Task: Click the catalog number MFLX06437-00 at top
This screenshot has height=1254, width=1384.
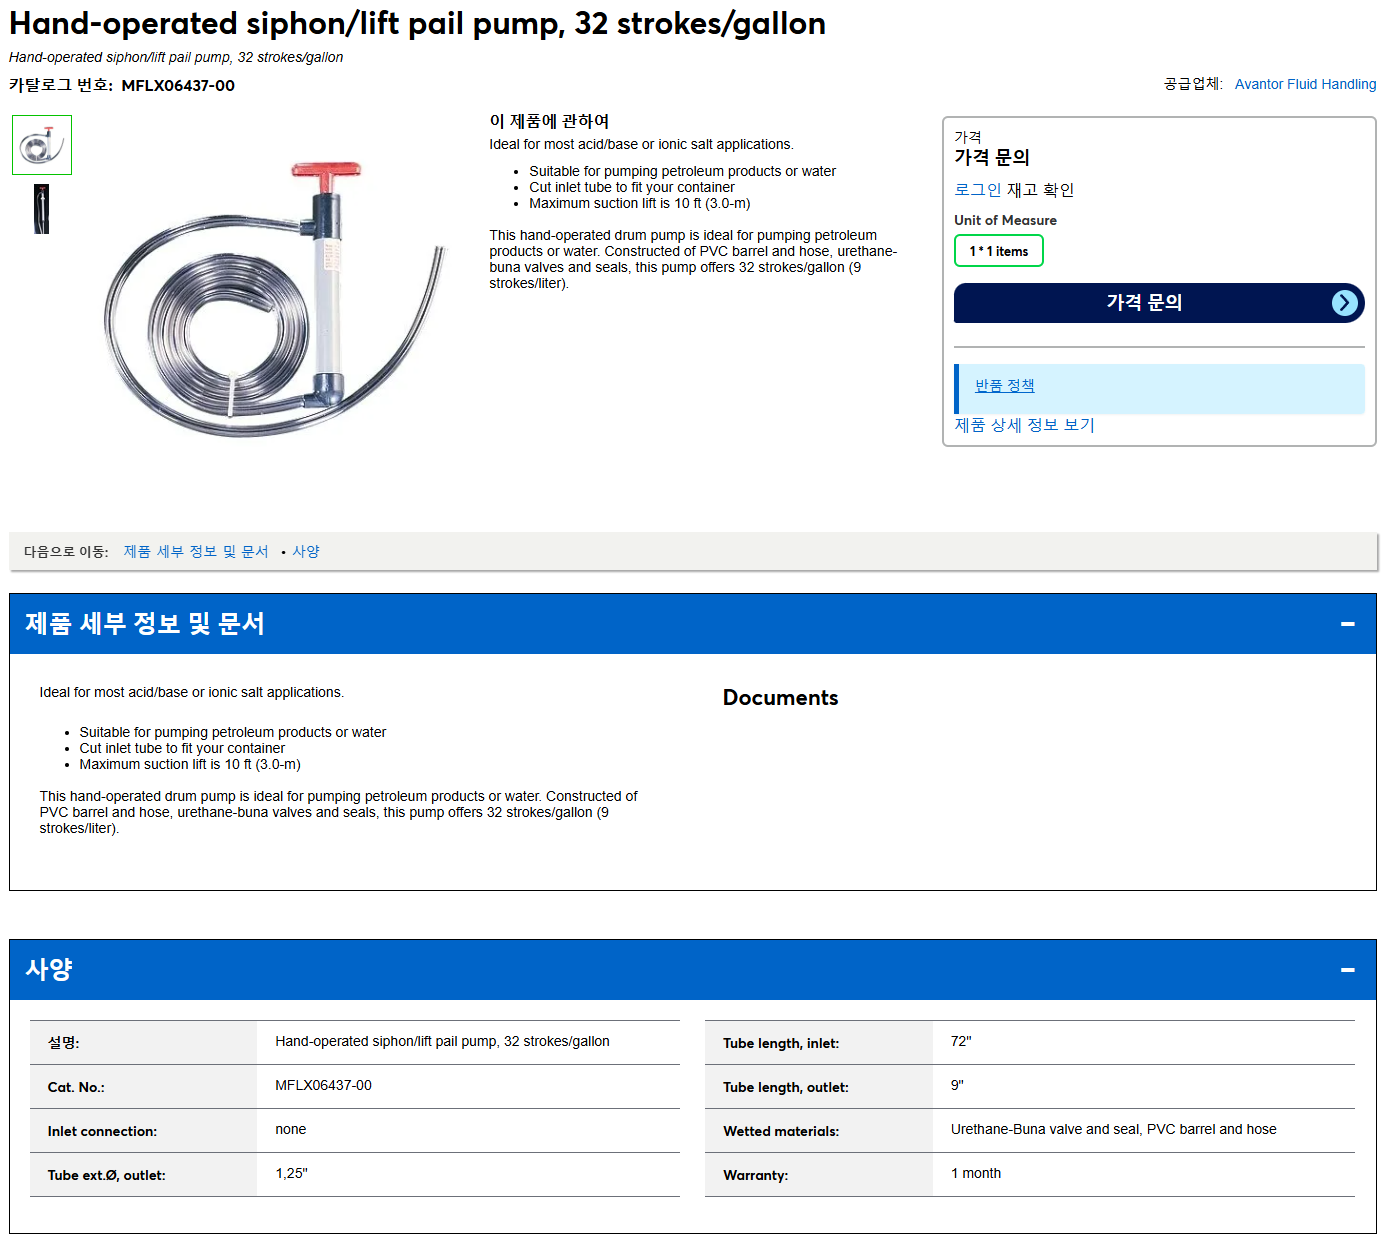Action: tap(178, 86)
